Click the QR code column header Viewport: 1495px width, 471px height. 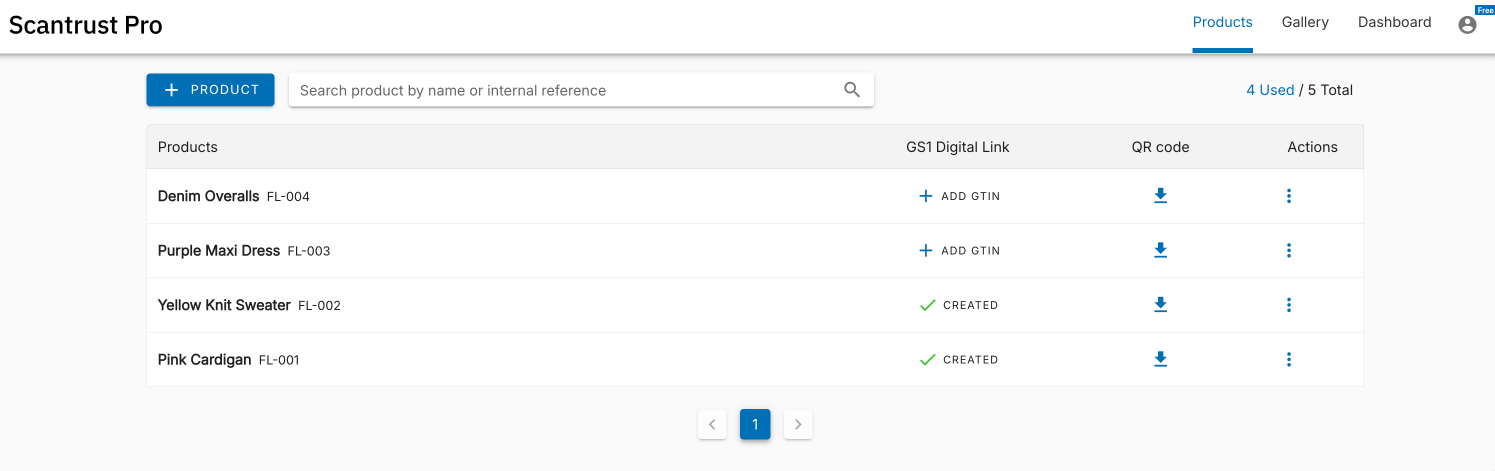[x=1160, y=147]
